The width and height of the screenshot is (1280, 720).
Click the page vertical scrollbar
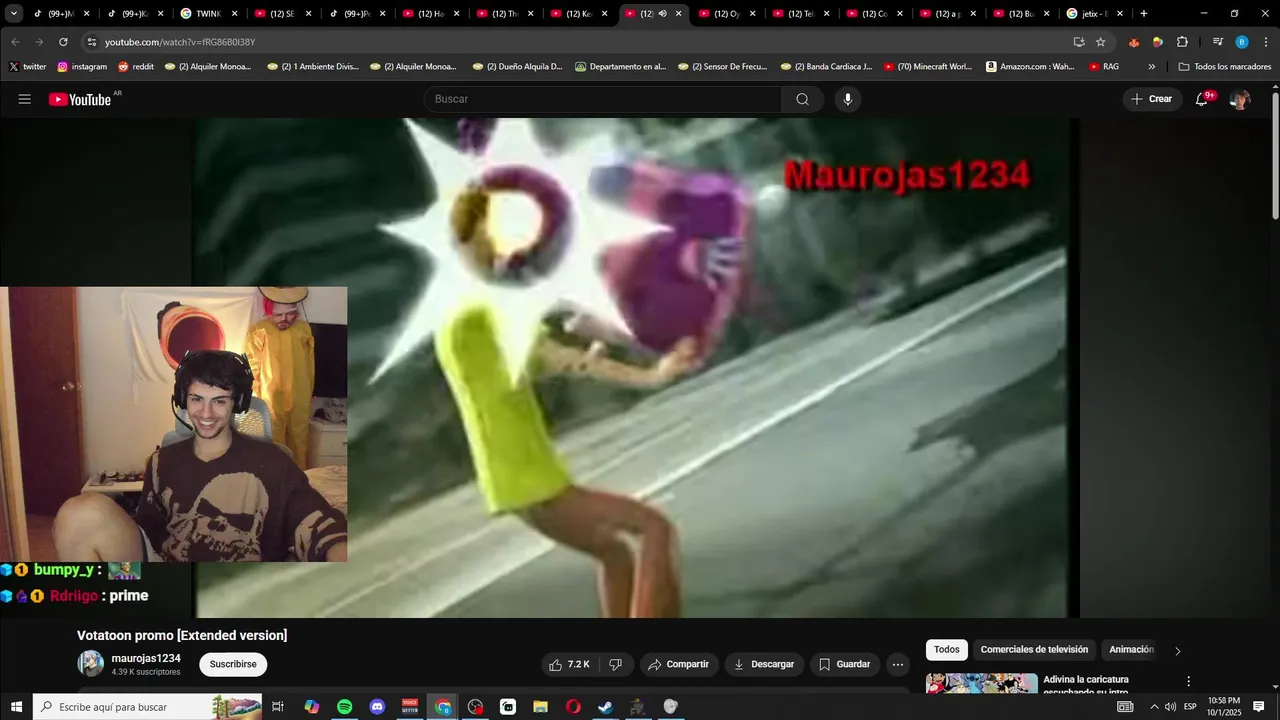[x=1275, y=155]
